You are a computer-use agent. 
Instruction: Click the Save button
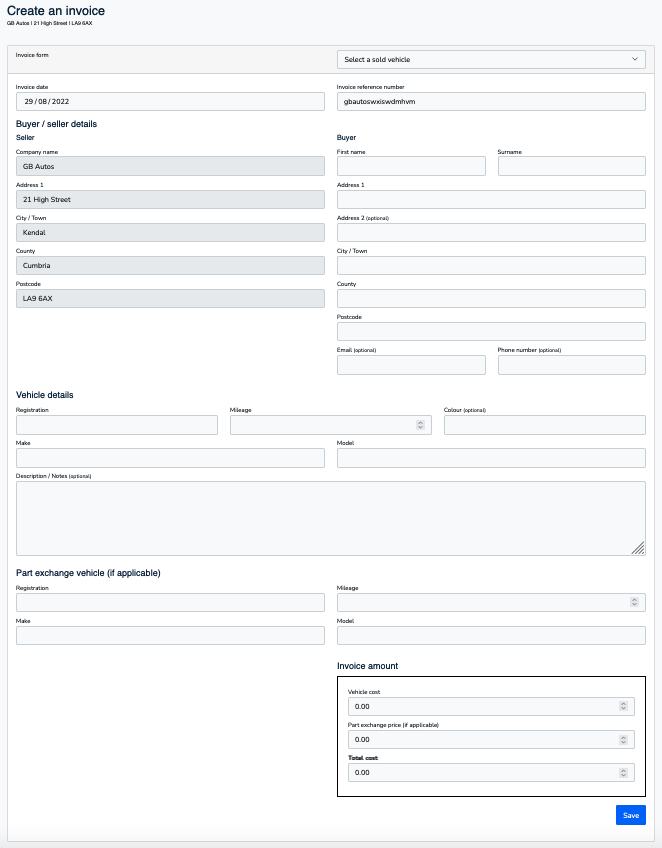click(630, 814)
